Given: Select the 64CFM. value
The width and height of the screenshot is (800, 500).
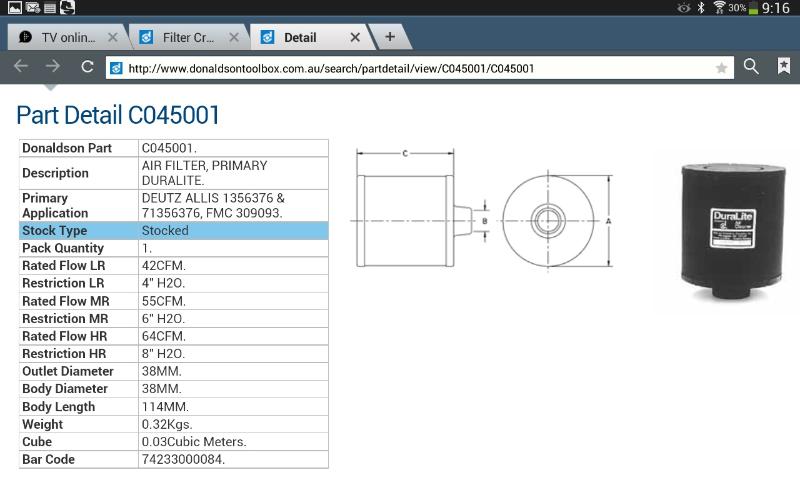Looking at the screenshot, I should point(163,336).
